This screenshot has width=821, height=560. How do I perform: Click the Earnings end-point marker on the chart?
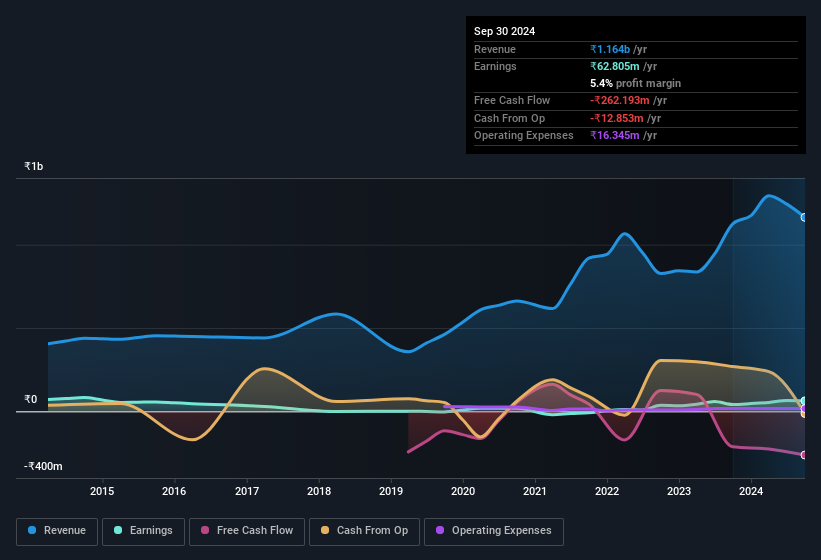[804, 401]
